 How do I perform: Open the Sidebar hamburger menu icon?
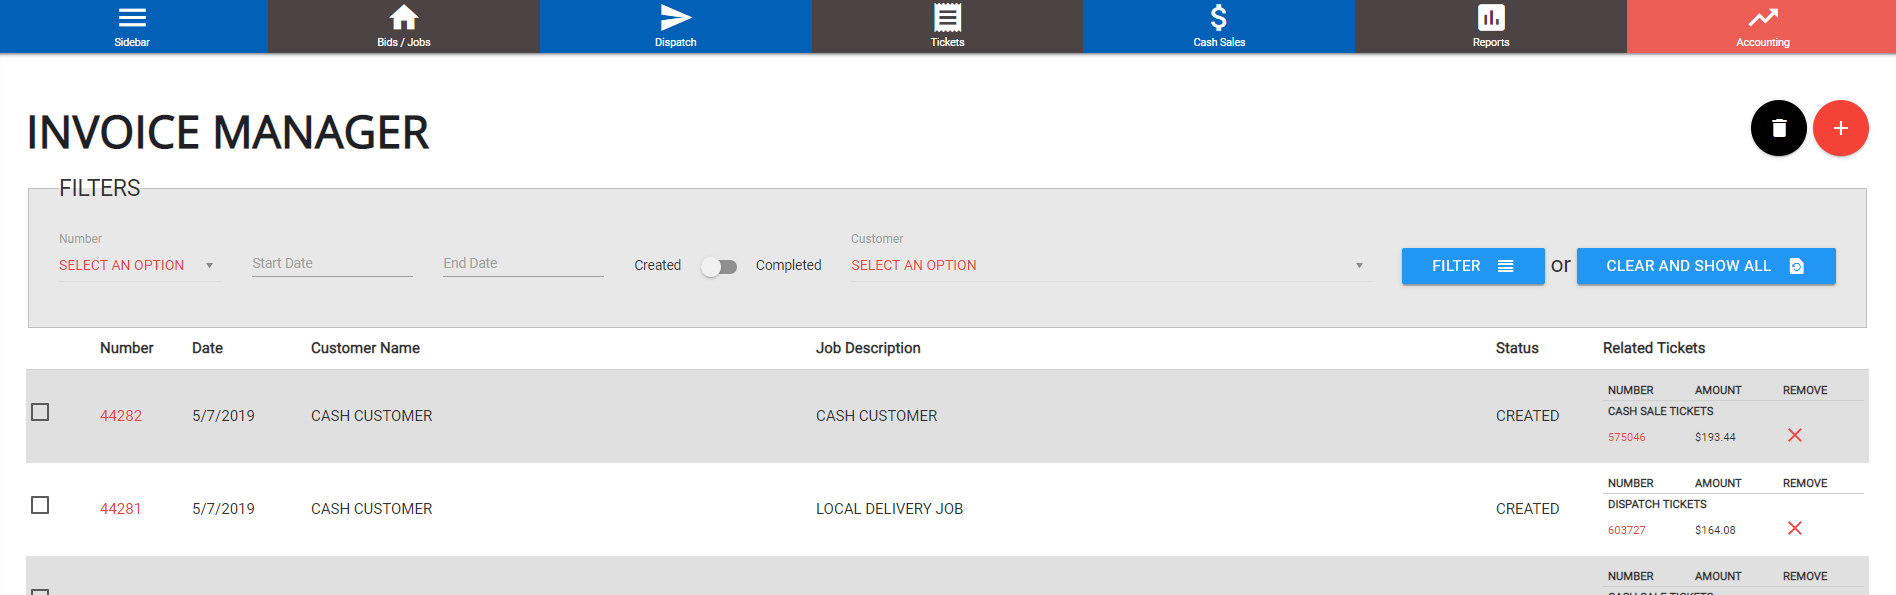pos(132,18)
